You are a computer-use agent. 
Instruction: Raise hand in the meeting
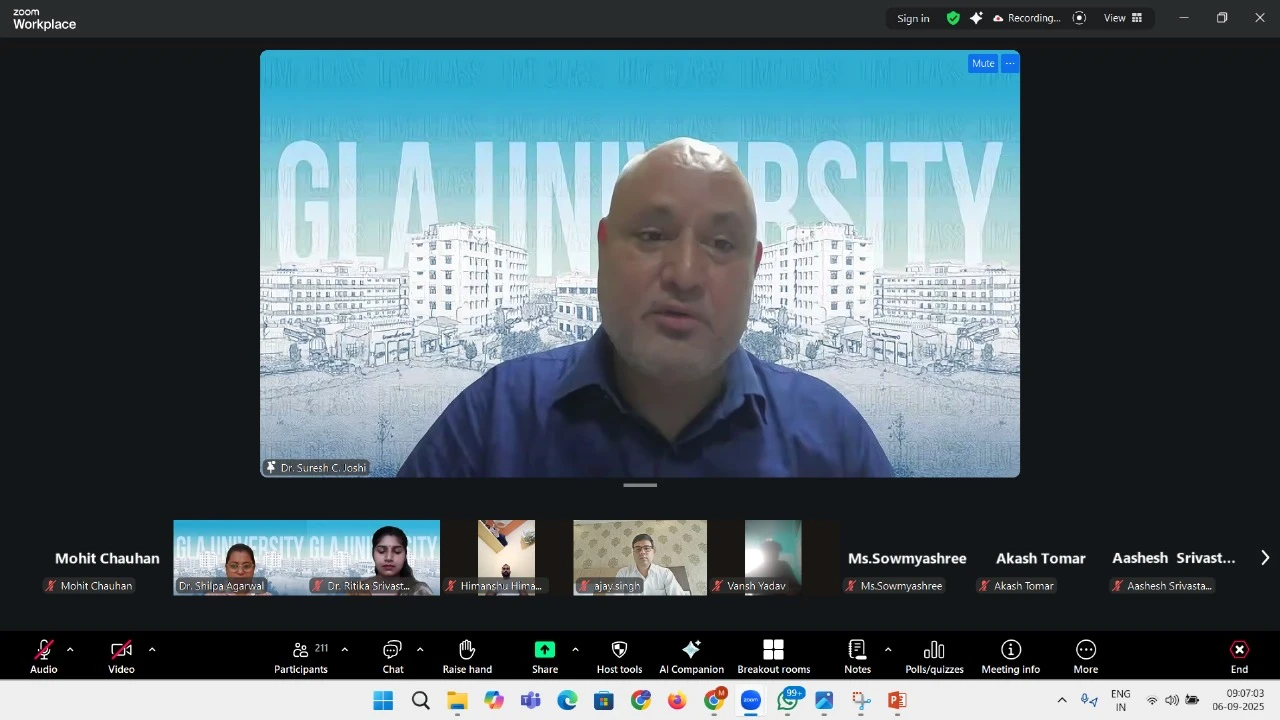pyautogui.click(x=467, y=657)
